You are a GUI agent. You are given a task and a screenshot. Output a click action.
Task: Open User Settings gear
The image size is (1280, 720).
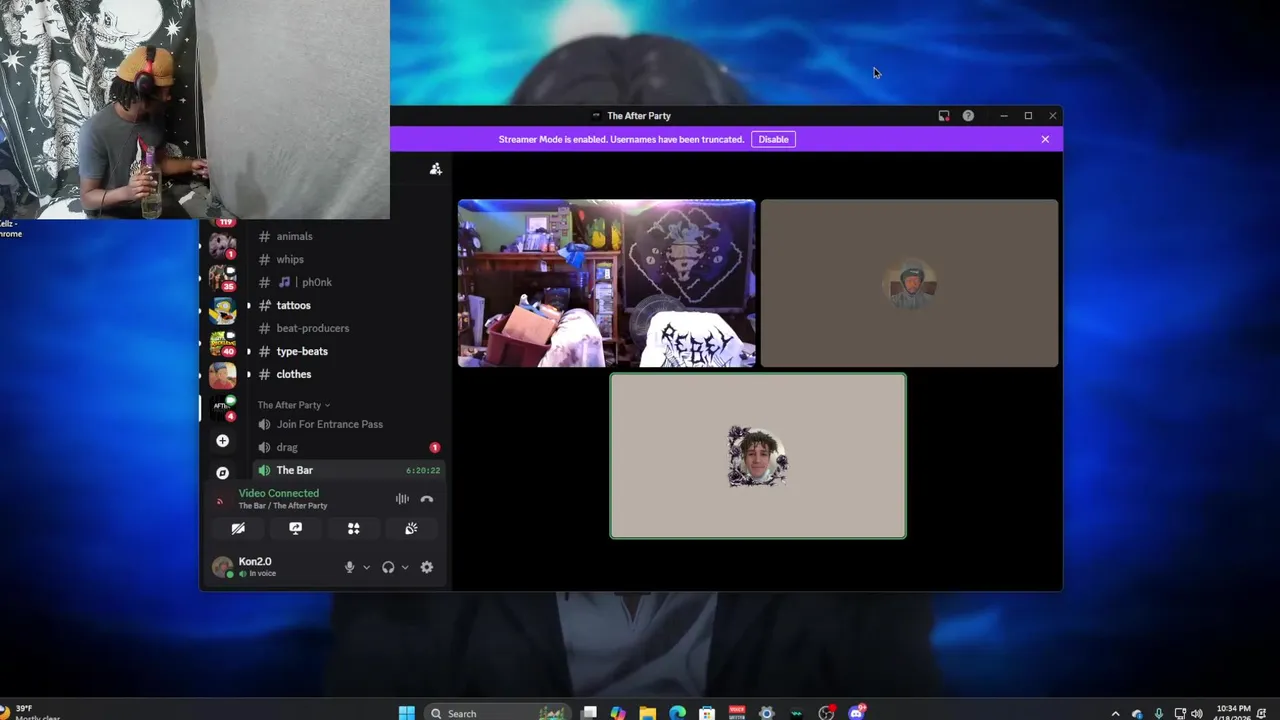click(427, 567)
